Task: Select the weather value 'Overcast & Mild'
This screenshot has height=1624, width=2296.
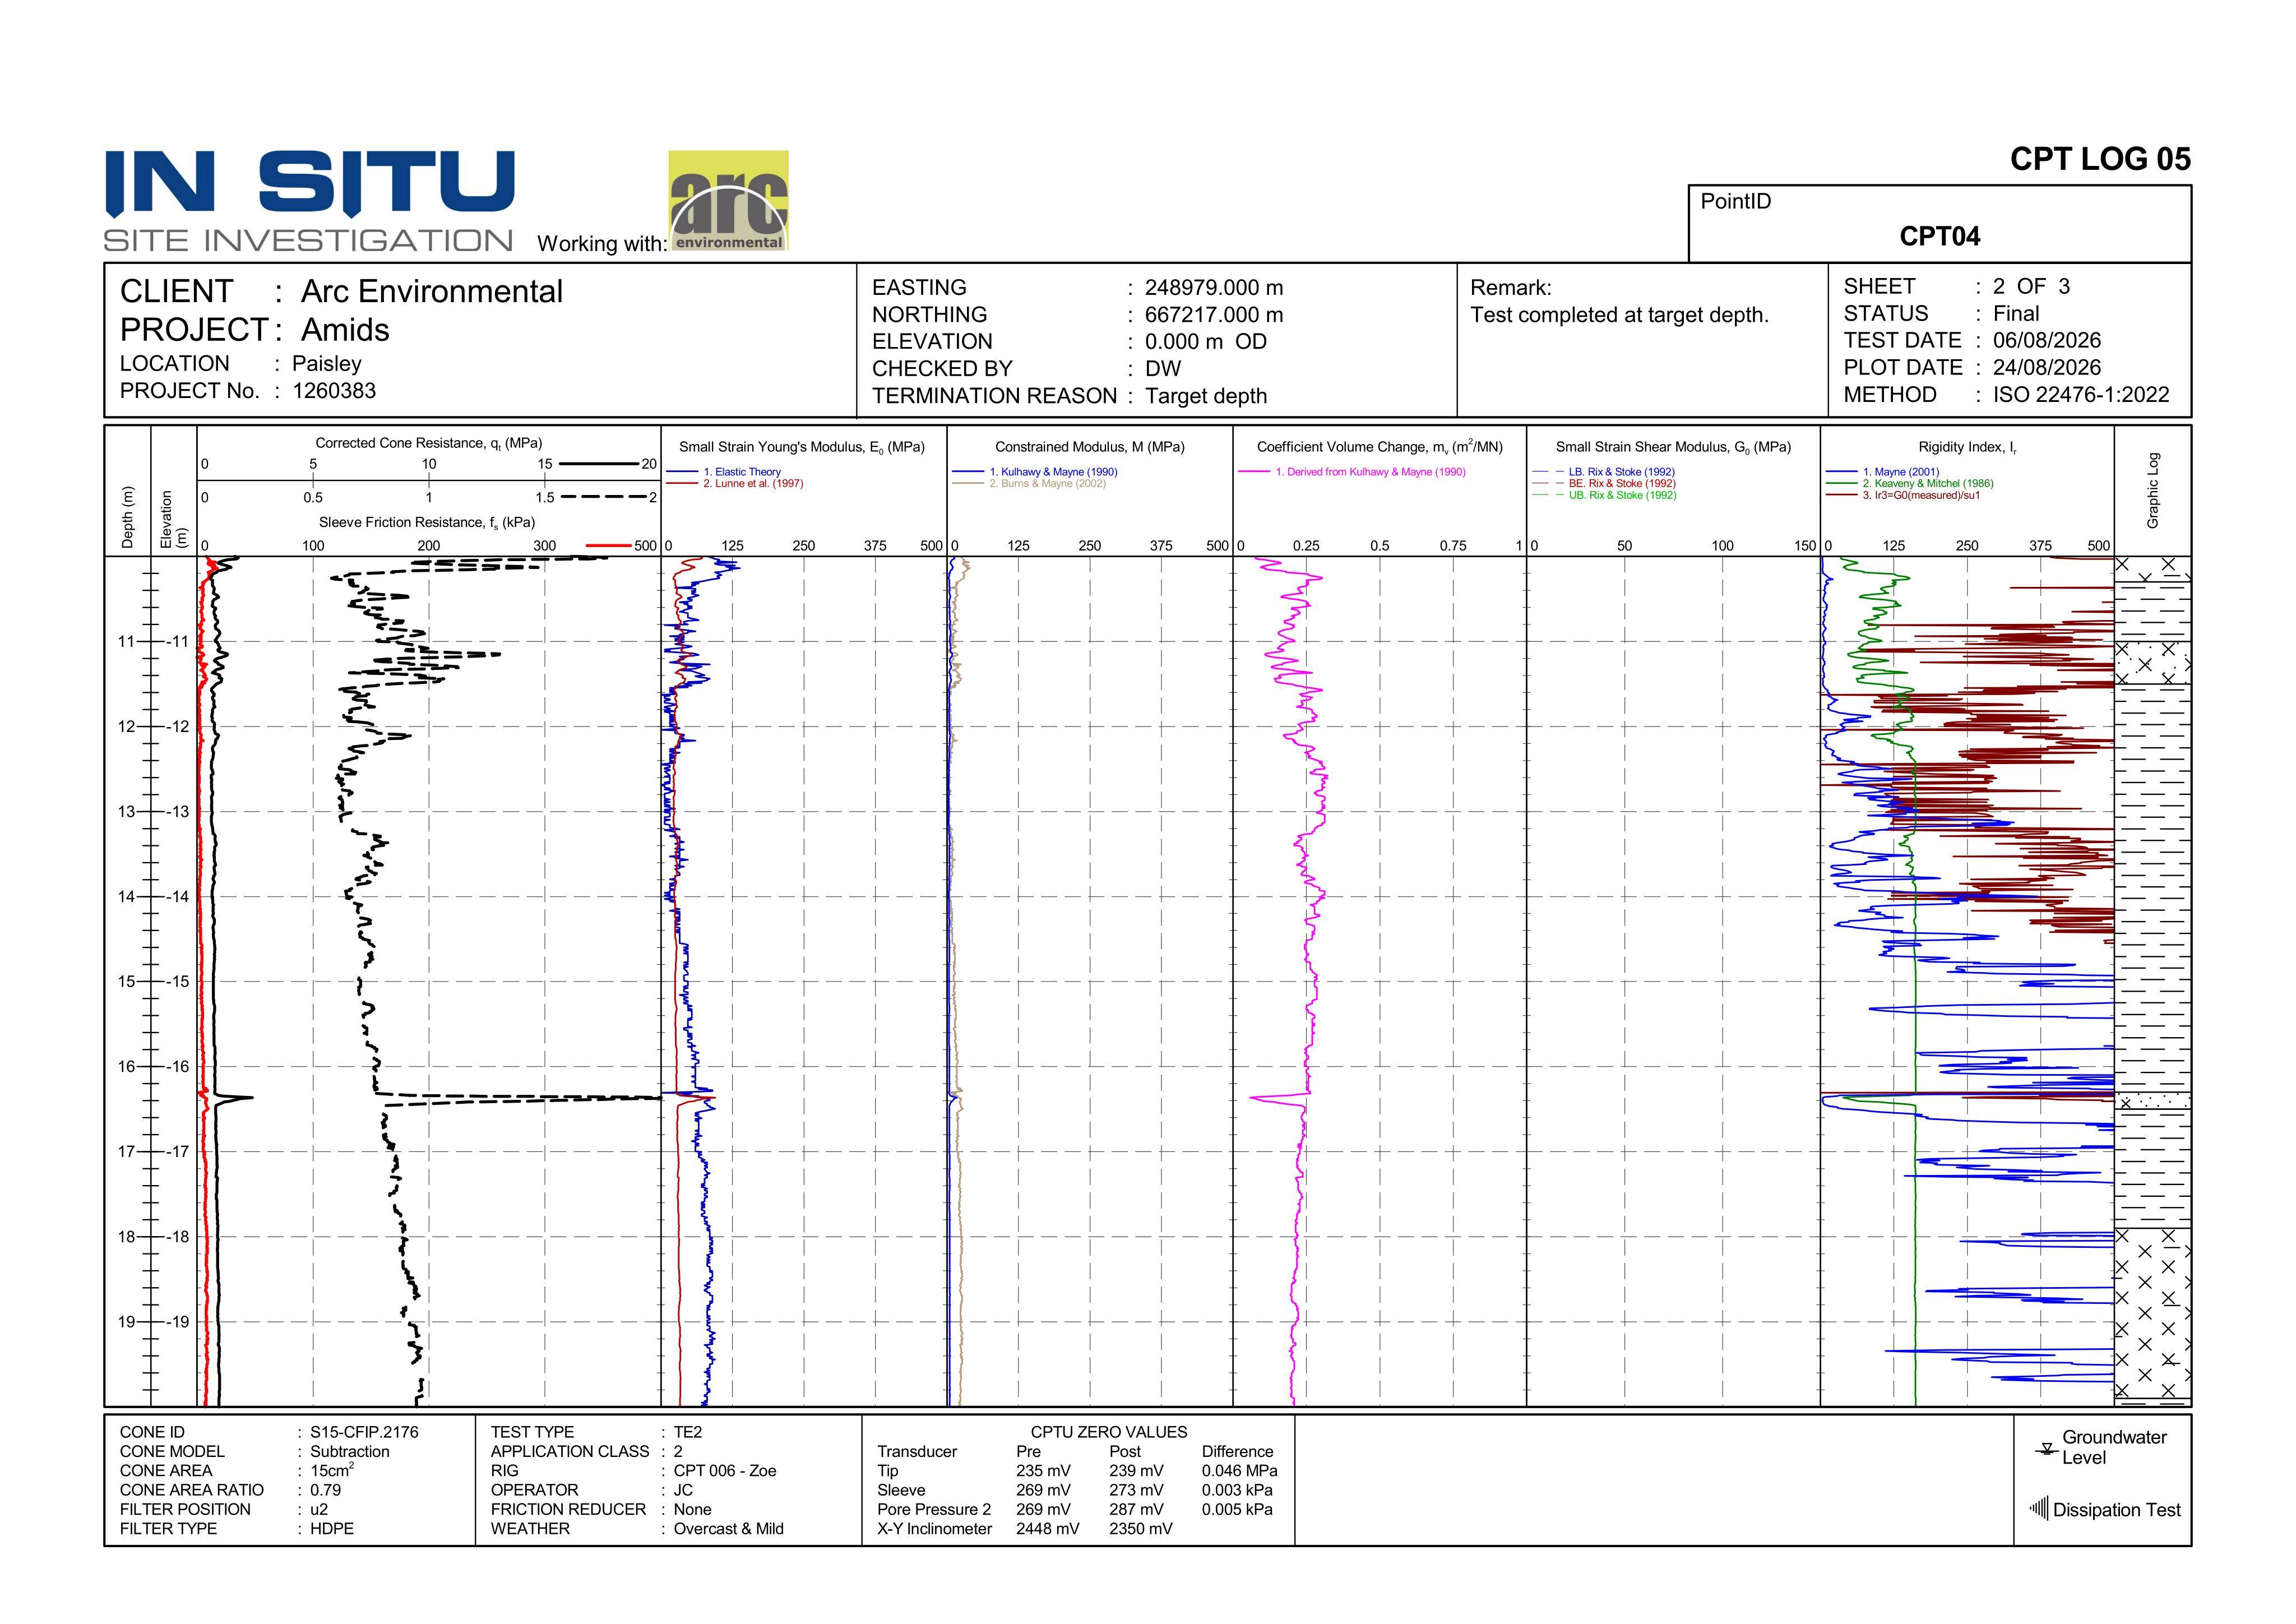Action: [728, 1529]
